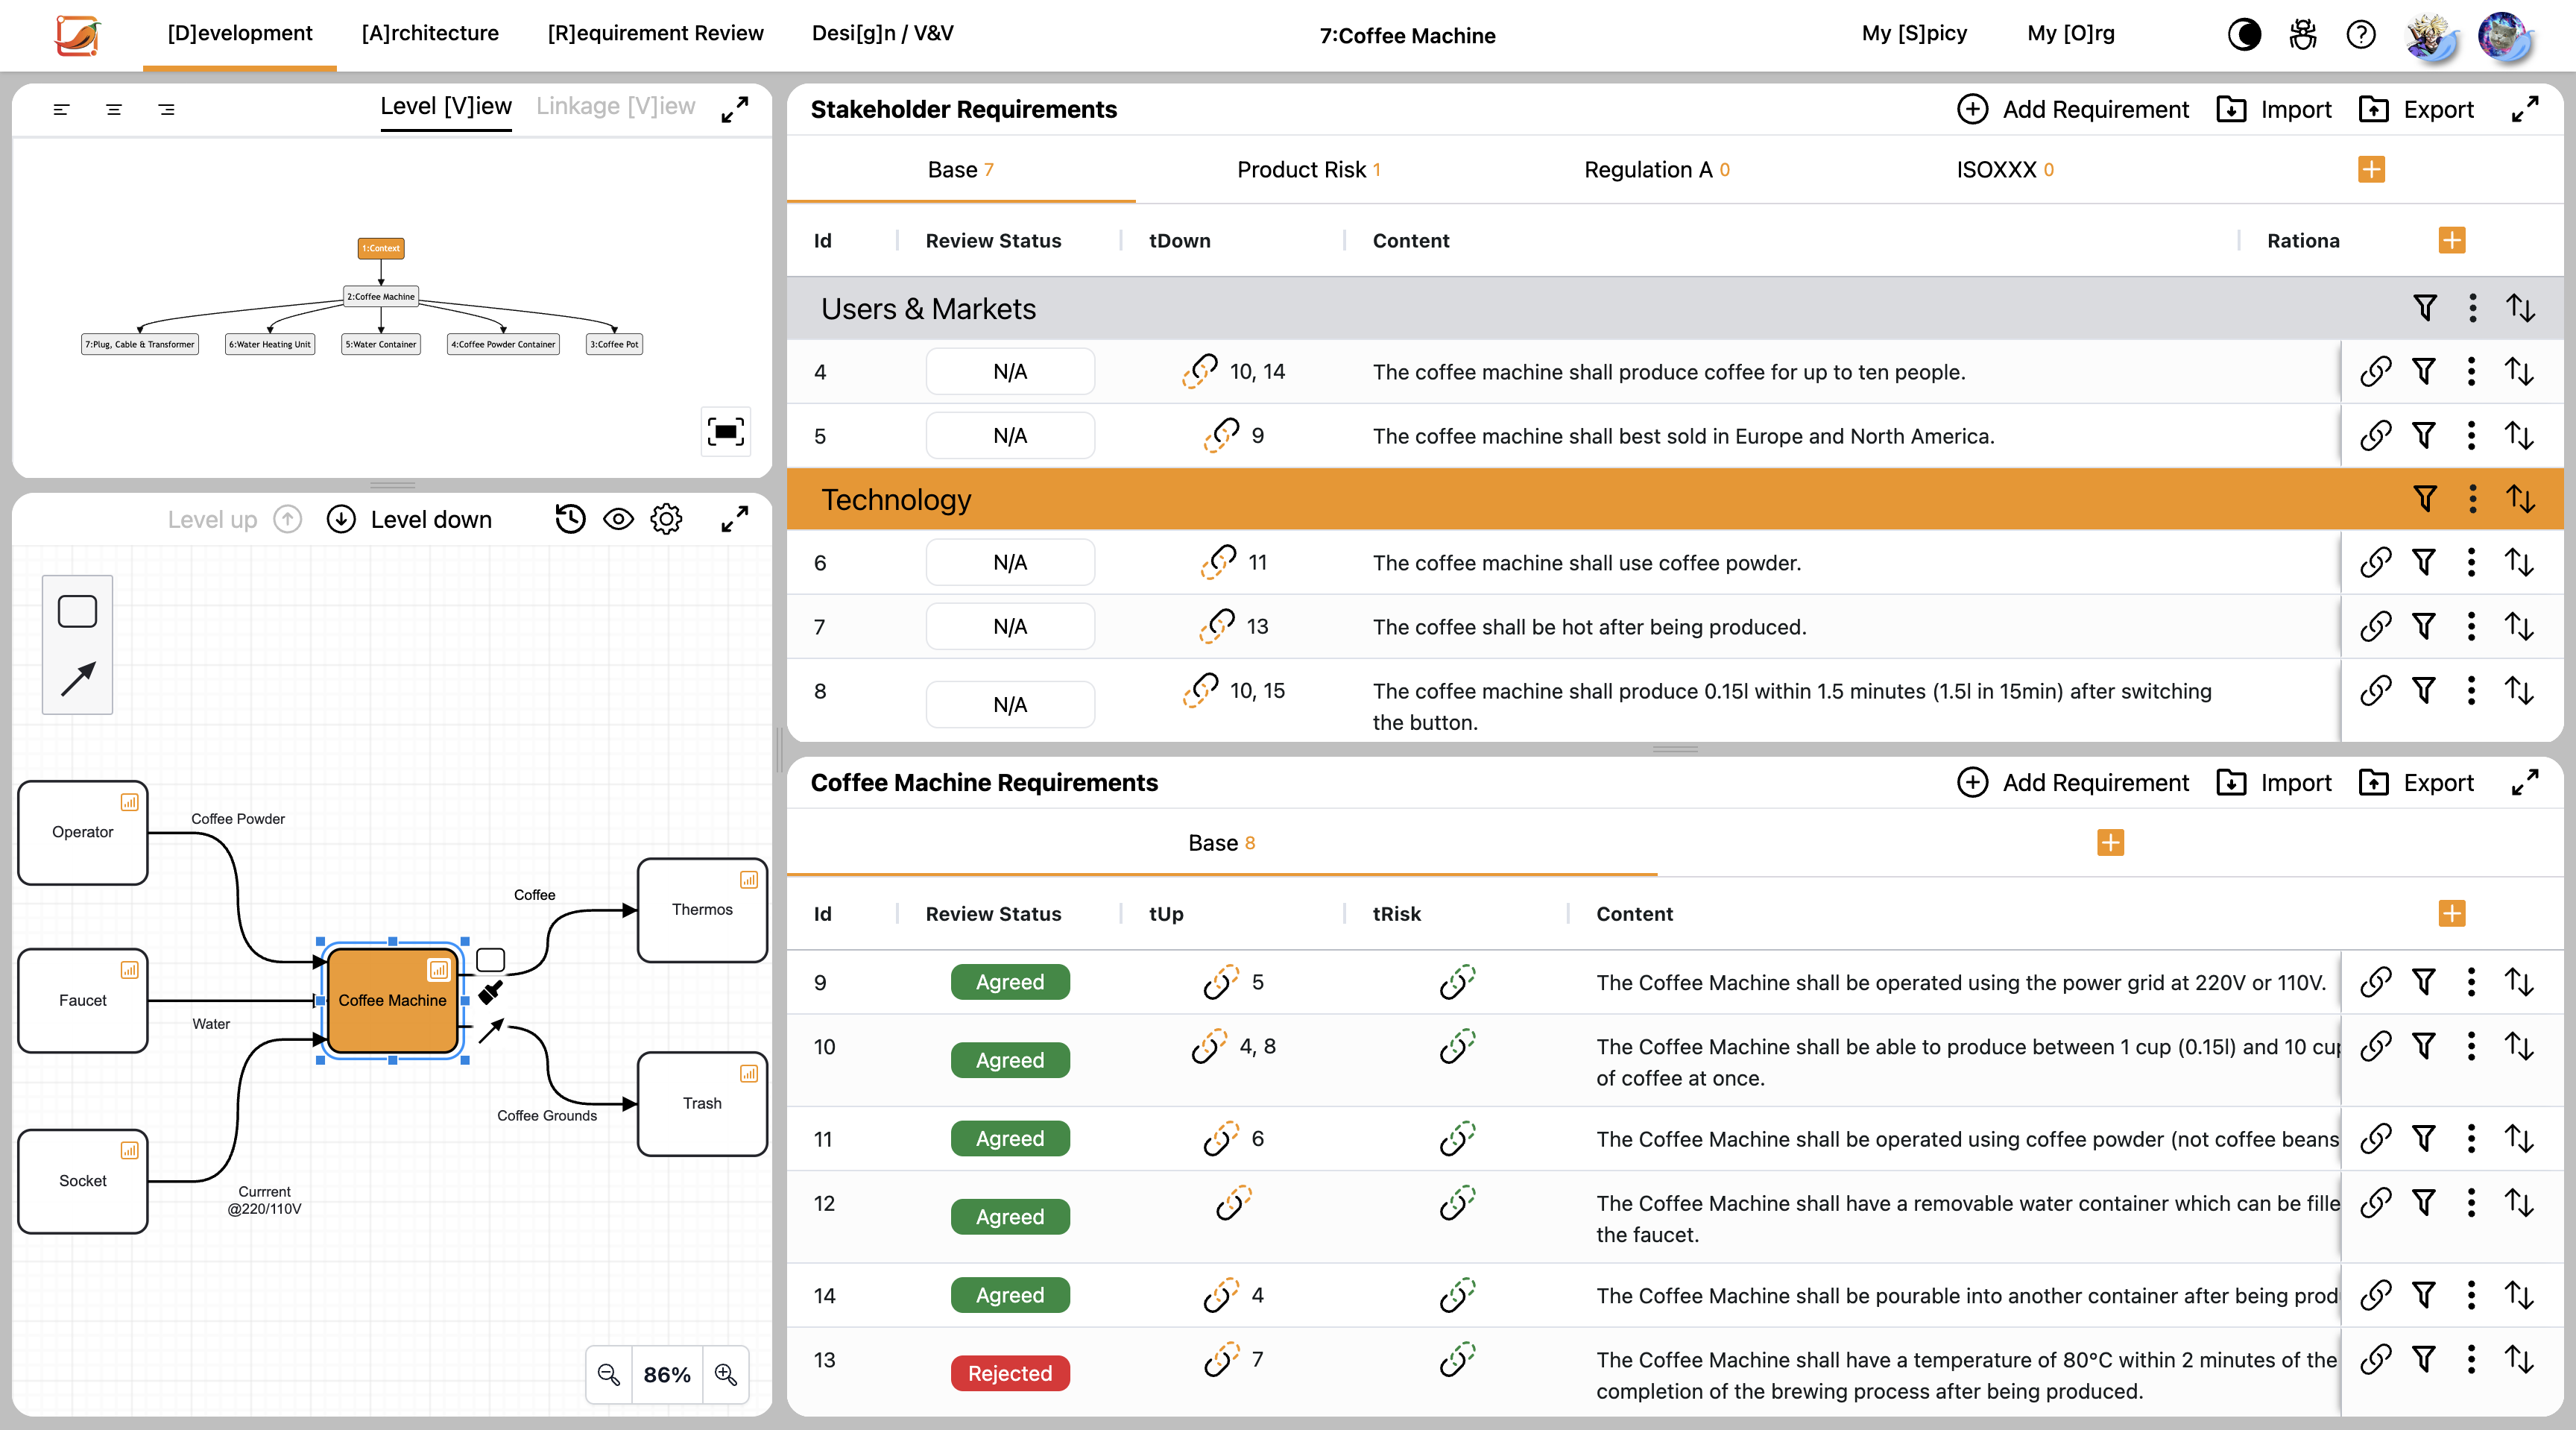
Task: Toggle dark mode contrast icon
Action: click(2244, 35)
